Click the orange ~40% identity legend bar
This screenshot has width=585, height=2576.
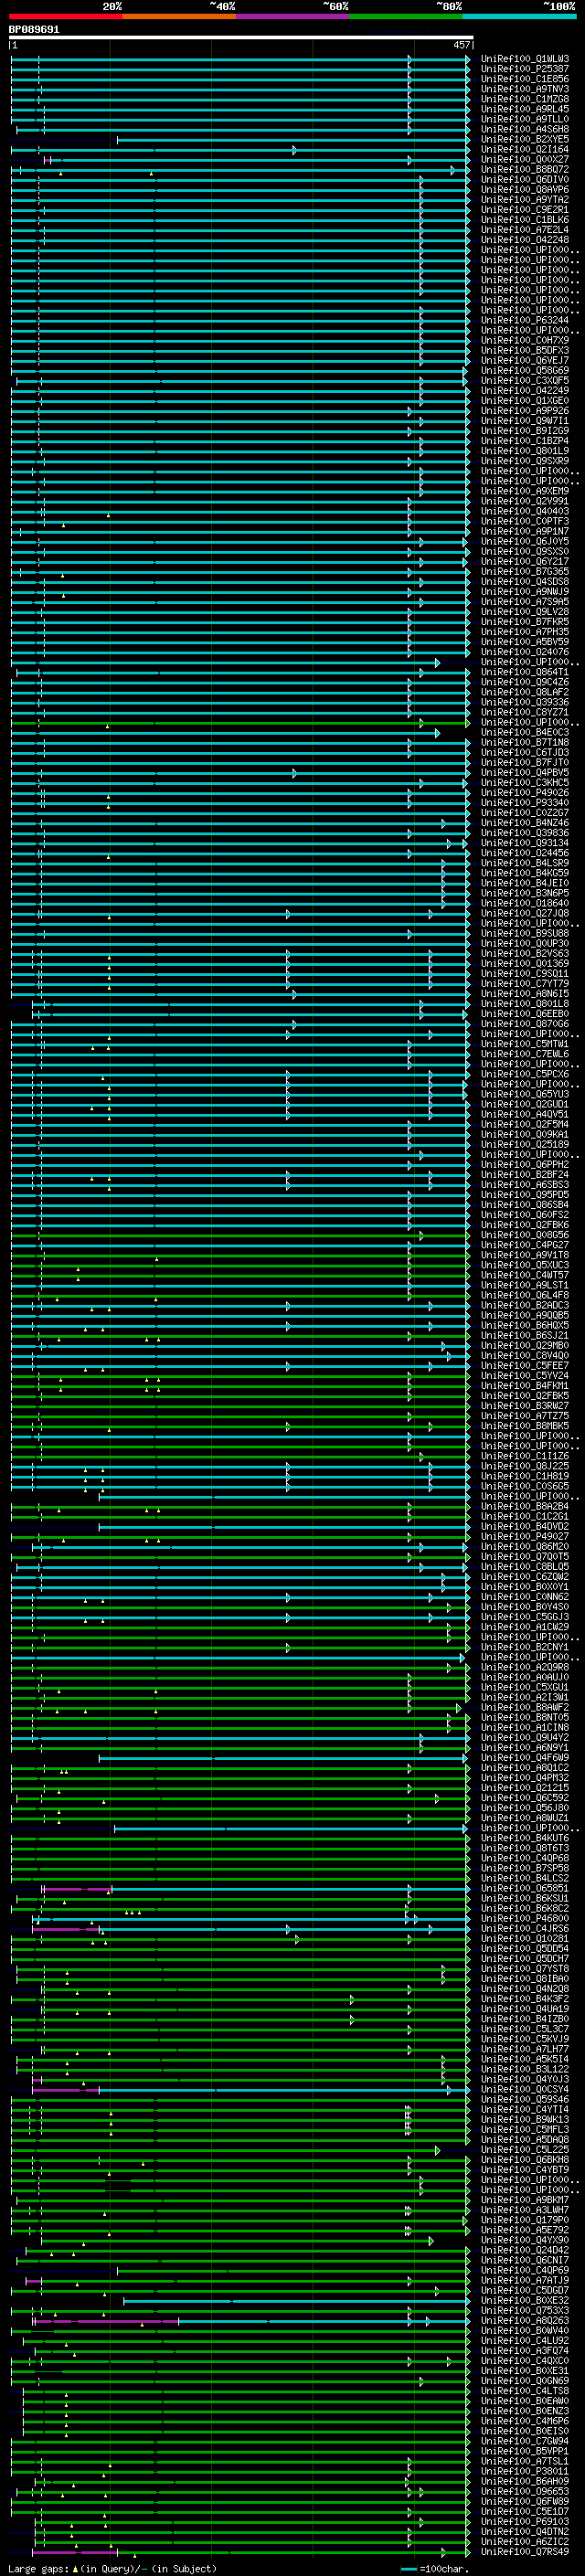click(x=180, y=17)
